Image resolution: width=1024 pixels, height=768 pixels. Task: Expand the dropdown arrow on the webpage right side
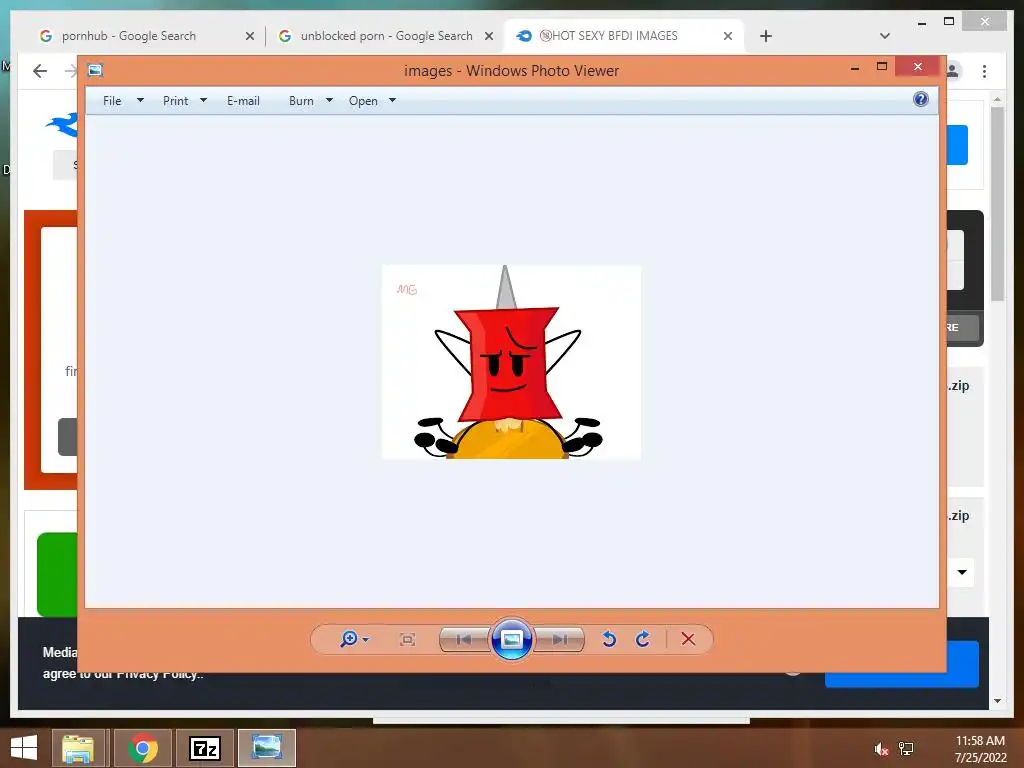962,573
